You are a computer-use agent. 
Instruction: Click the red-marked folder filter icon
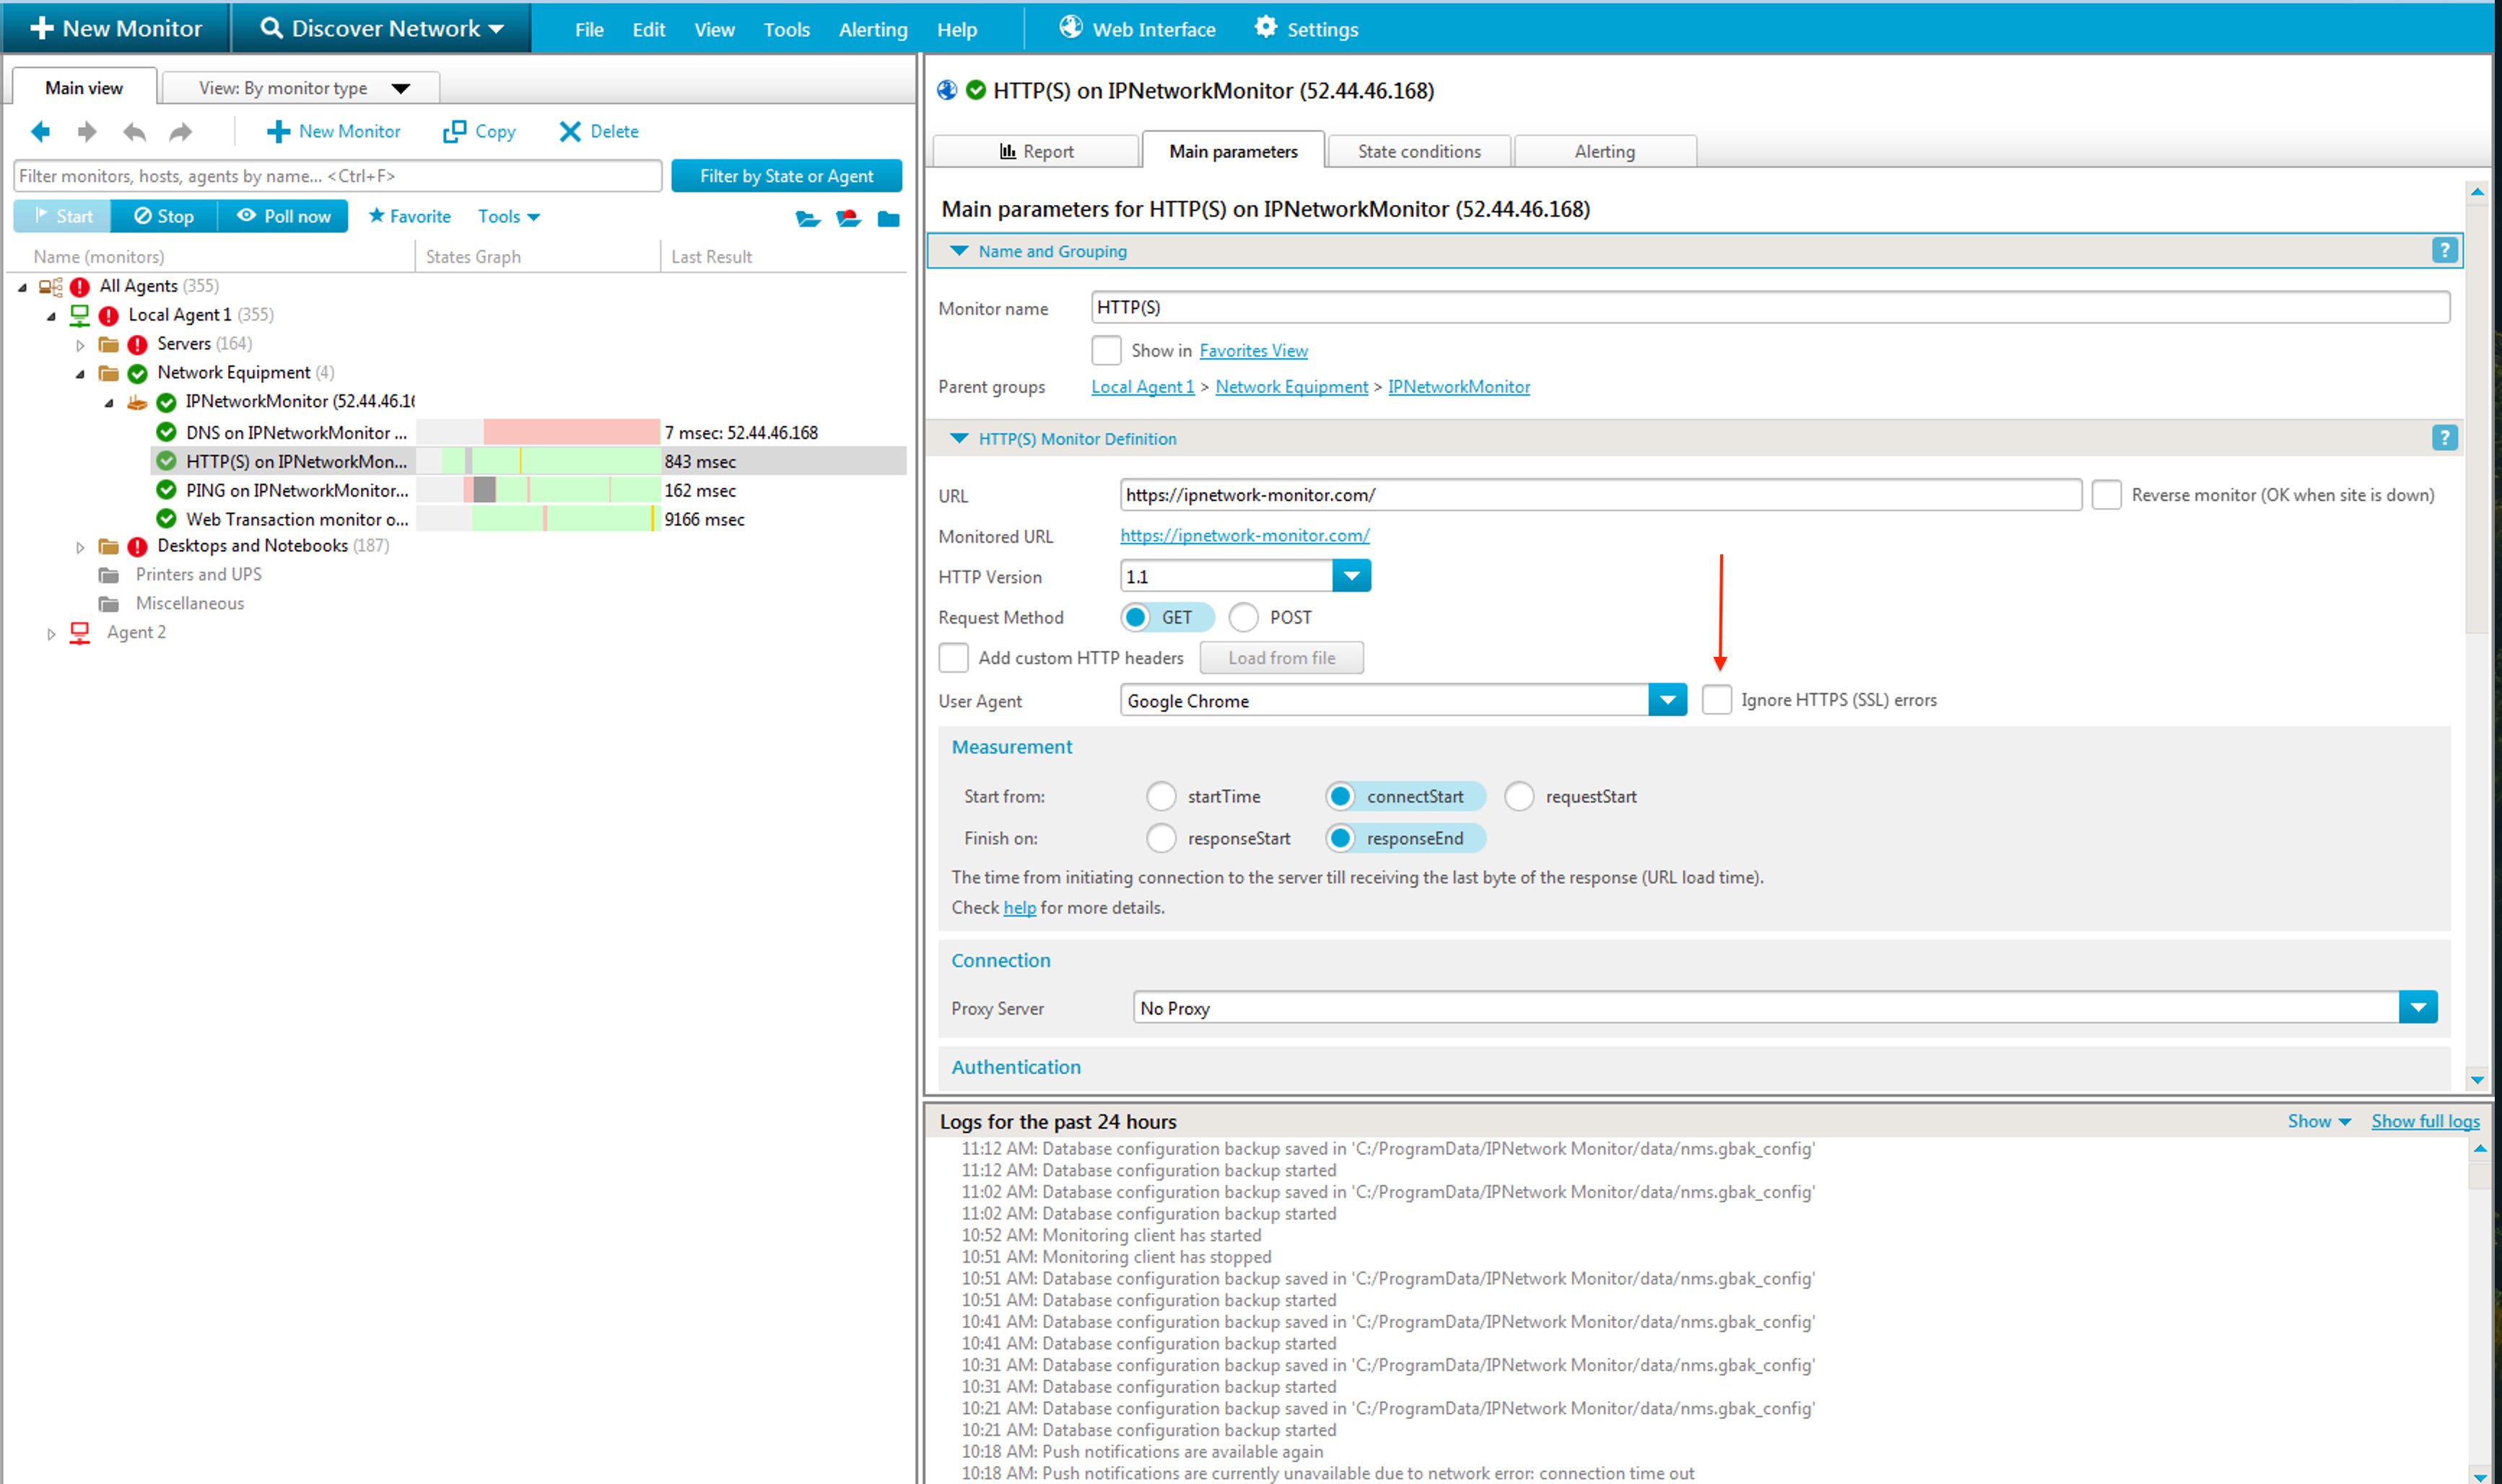(x=848, y=218)
